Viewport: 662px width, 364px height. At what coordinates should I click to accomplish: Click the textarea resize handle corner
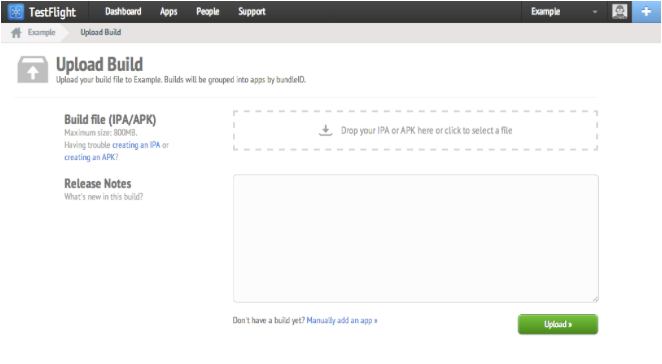595,299
